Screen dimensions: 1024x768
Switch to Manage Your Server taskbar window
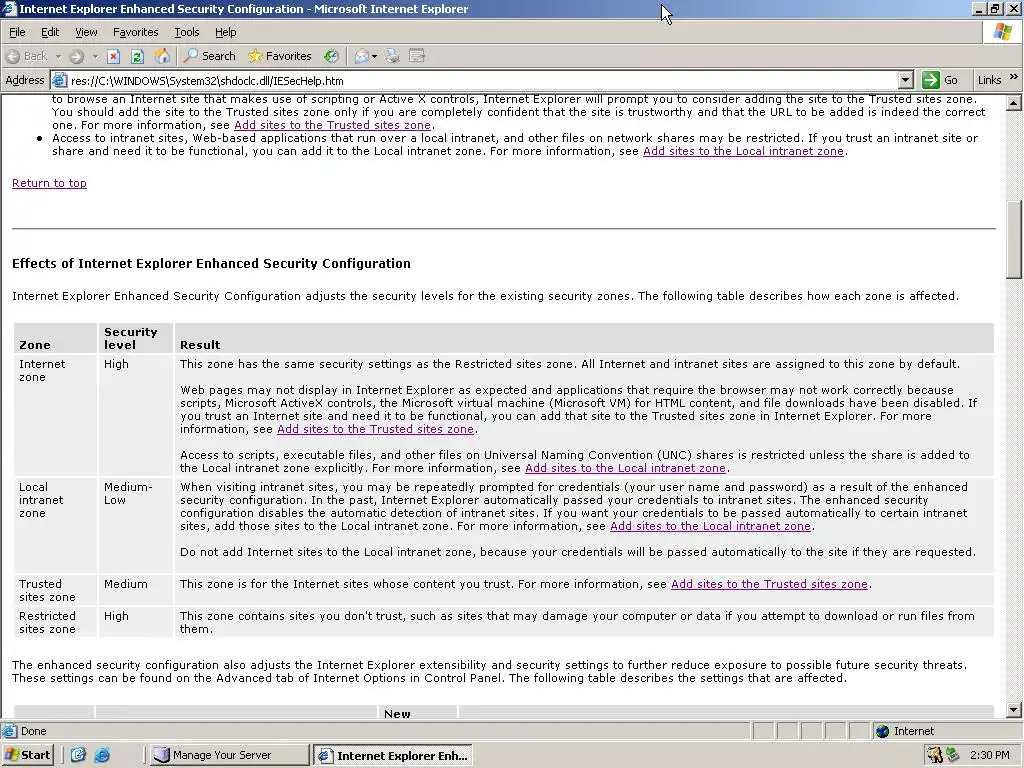229,755
